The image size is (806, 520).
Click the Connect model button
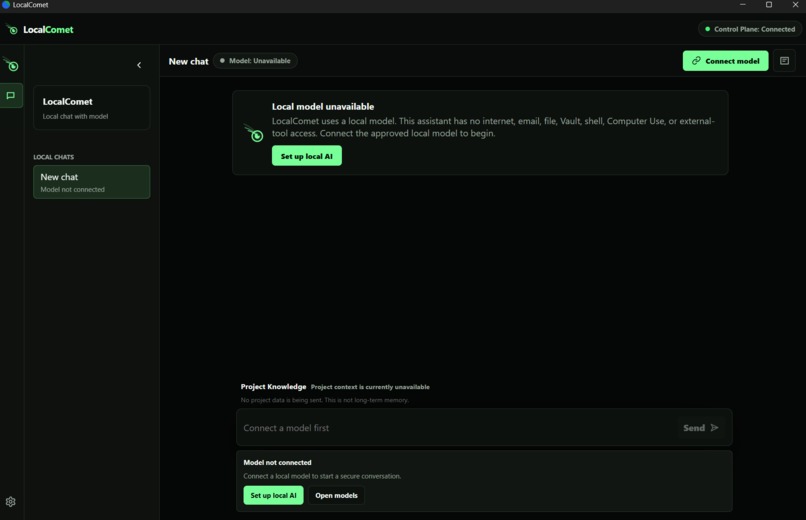[x=725, y=61]
